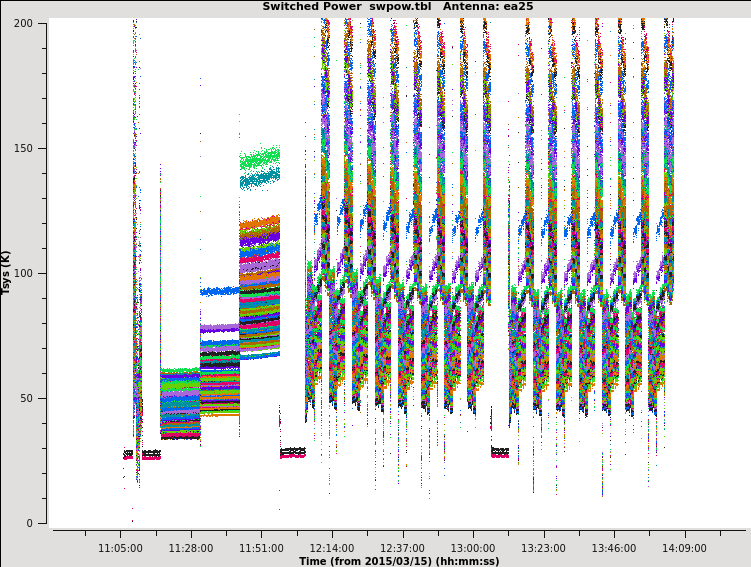
Task: Select the 13:46:00 time tick label
Action: 614,548
